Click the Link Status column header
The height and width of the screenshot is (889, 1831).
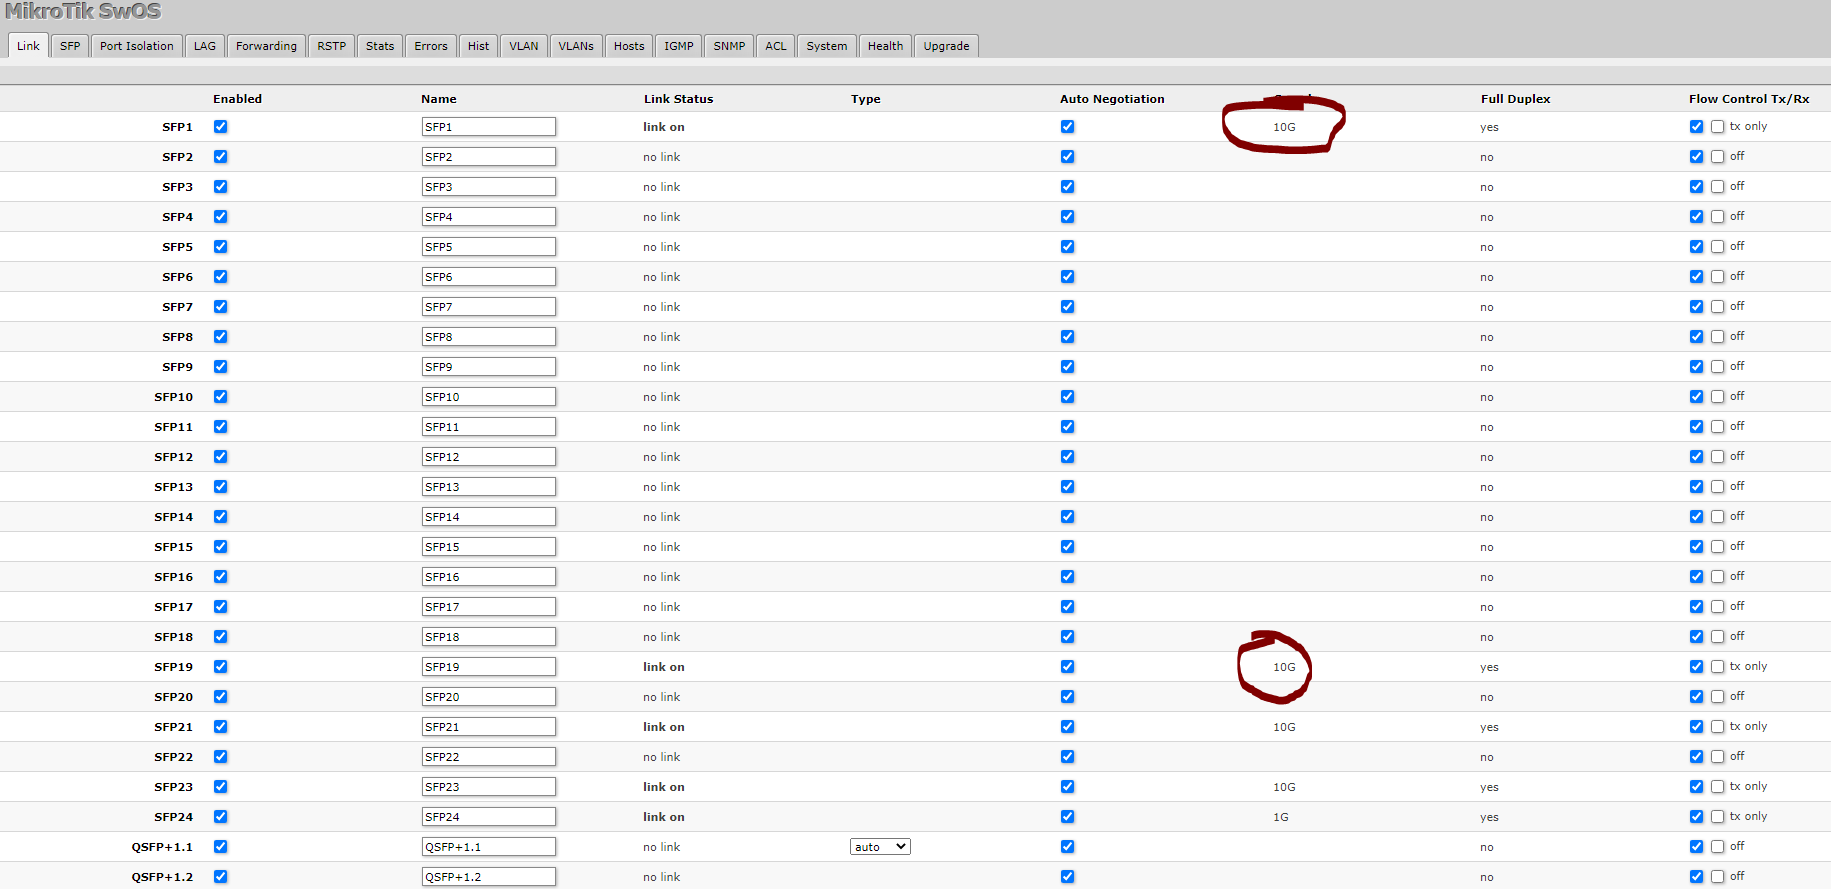tap(678, 99)
